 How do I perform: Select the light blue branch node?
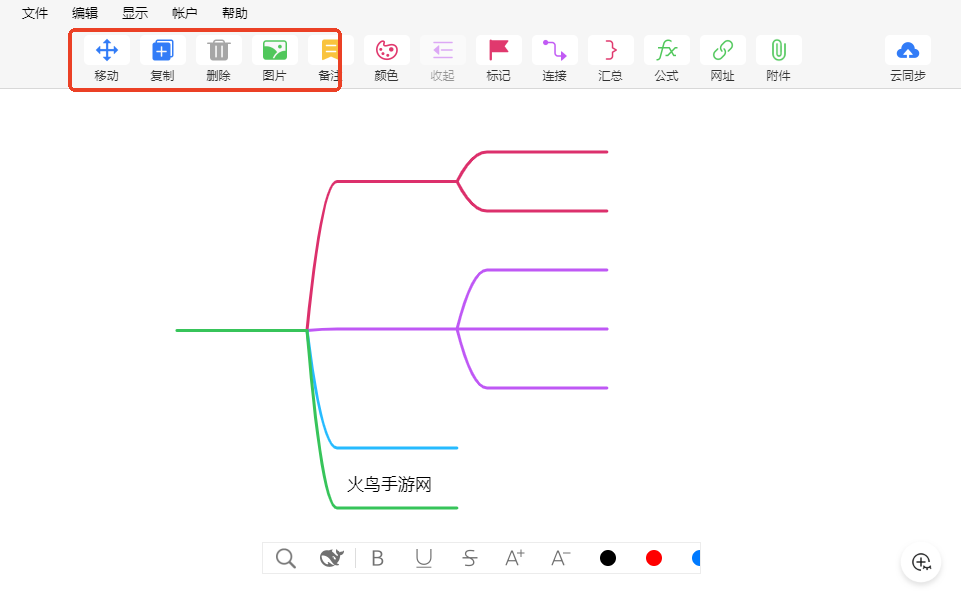pos(396,448)
